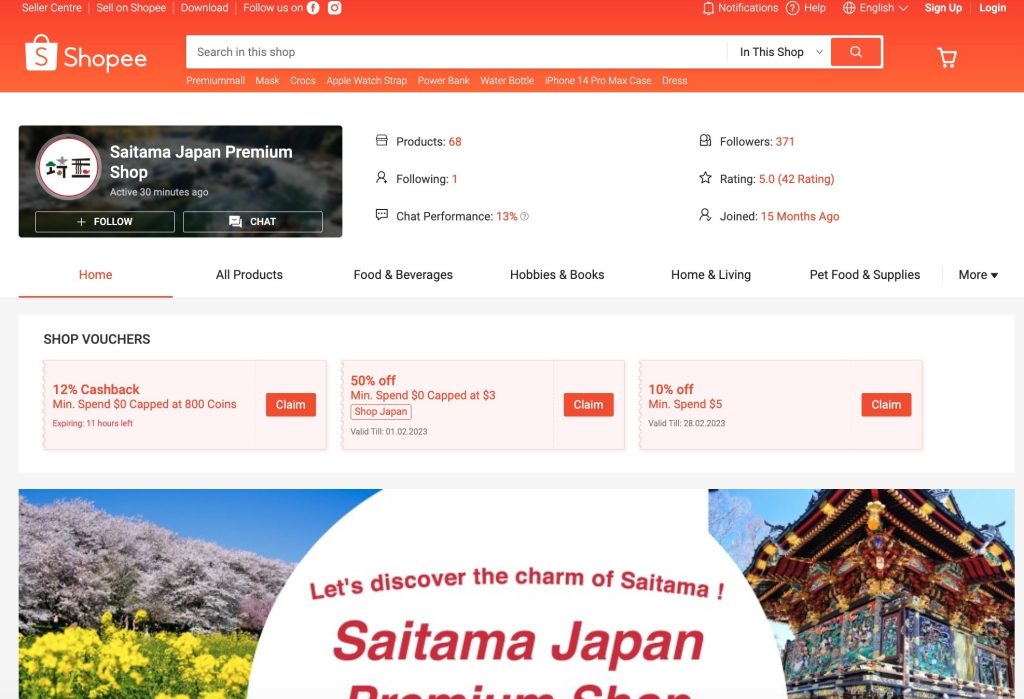Click the Notifications link text
Screen dimensions: 1024x699
748,8
